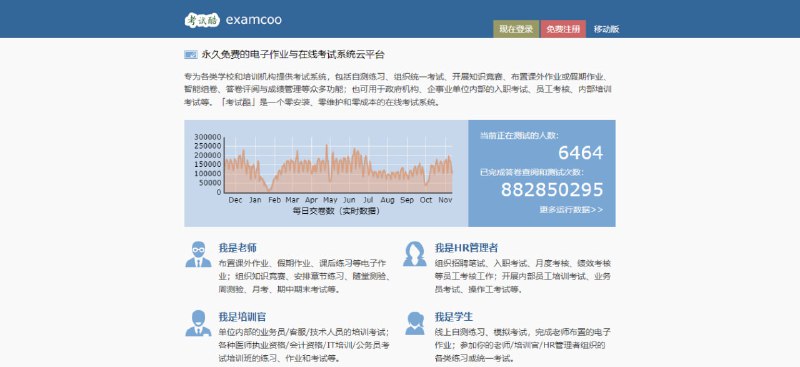
Task: Click the HR description beginning 组织招聘笔试
Action: pyautogui.click(x=523, y=277)
